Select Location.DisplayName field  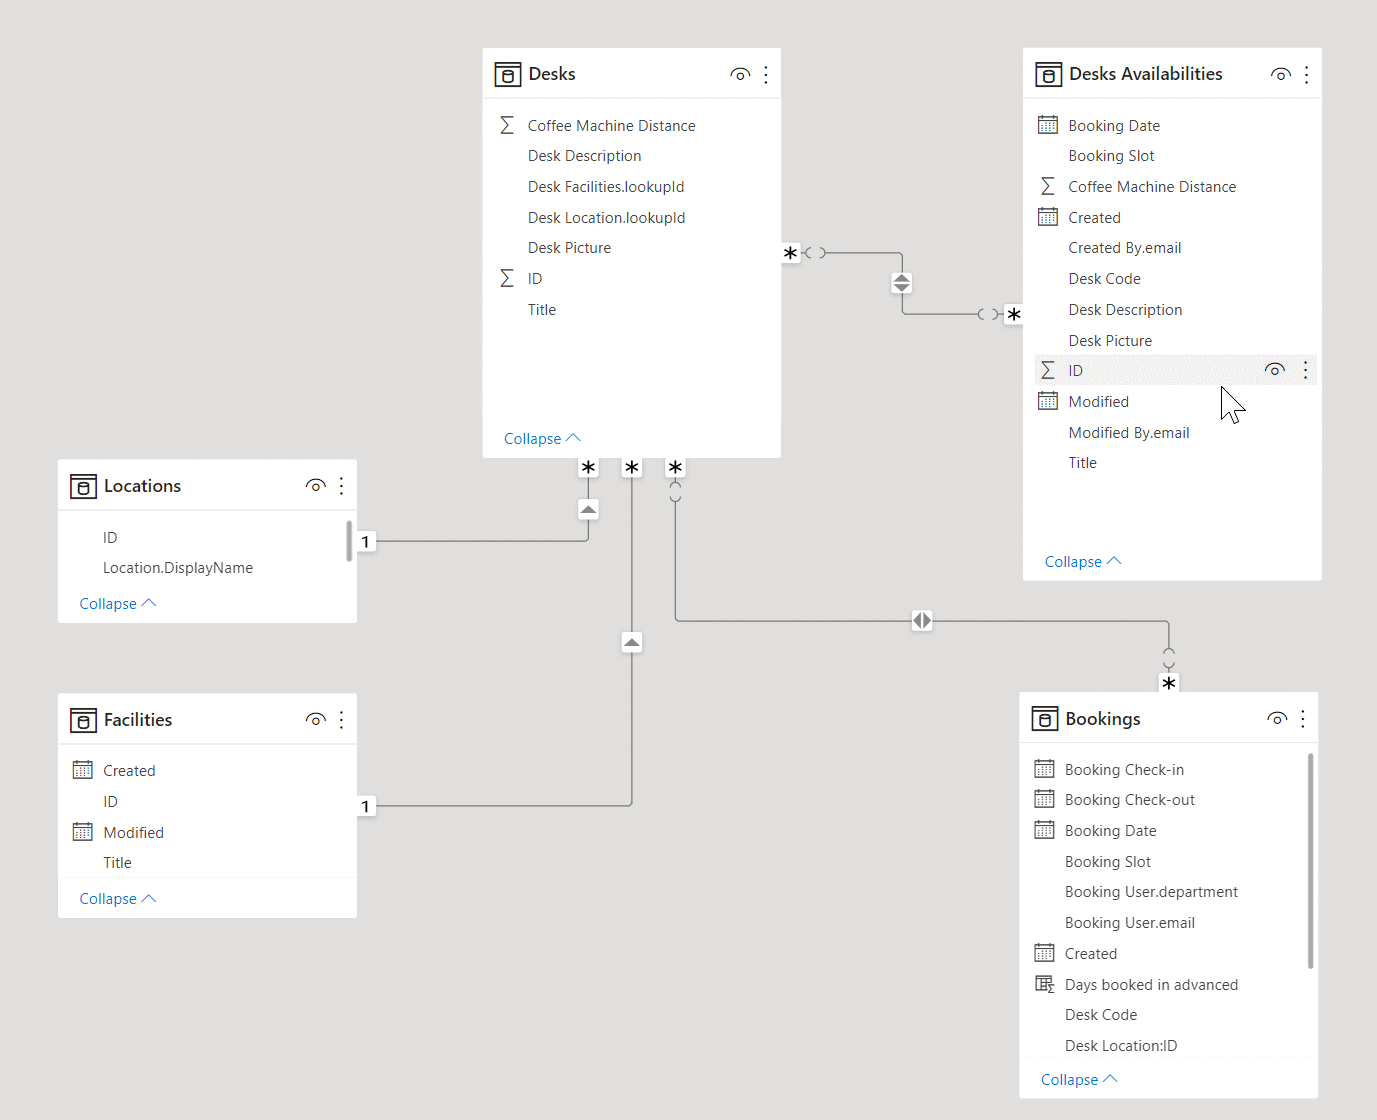coord(178,568)
